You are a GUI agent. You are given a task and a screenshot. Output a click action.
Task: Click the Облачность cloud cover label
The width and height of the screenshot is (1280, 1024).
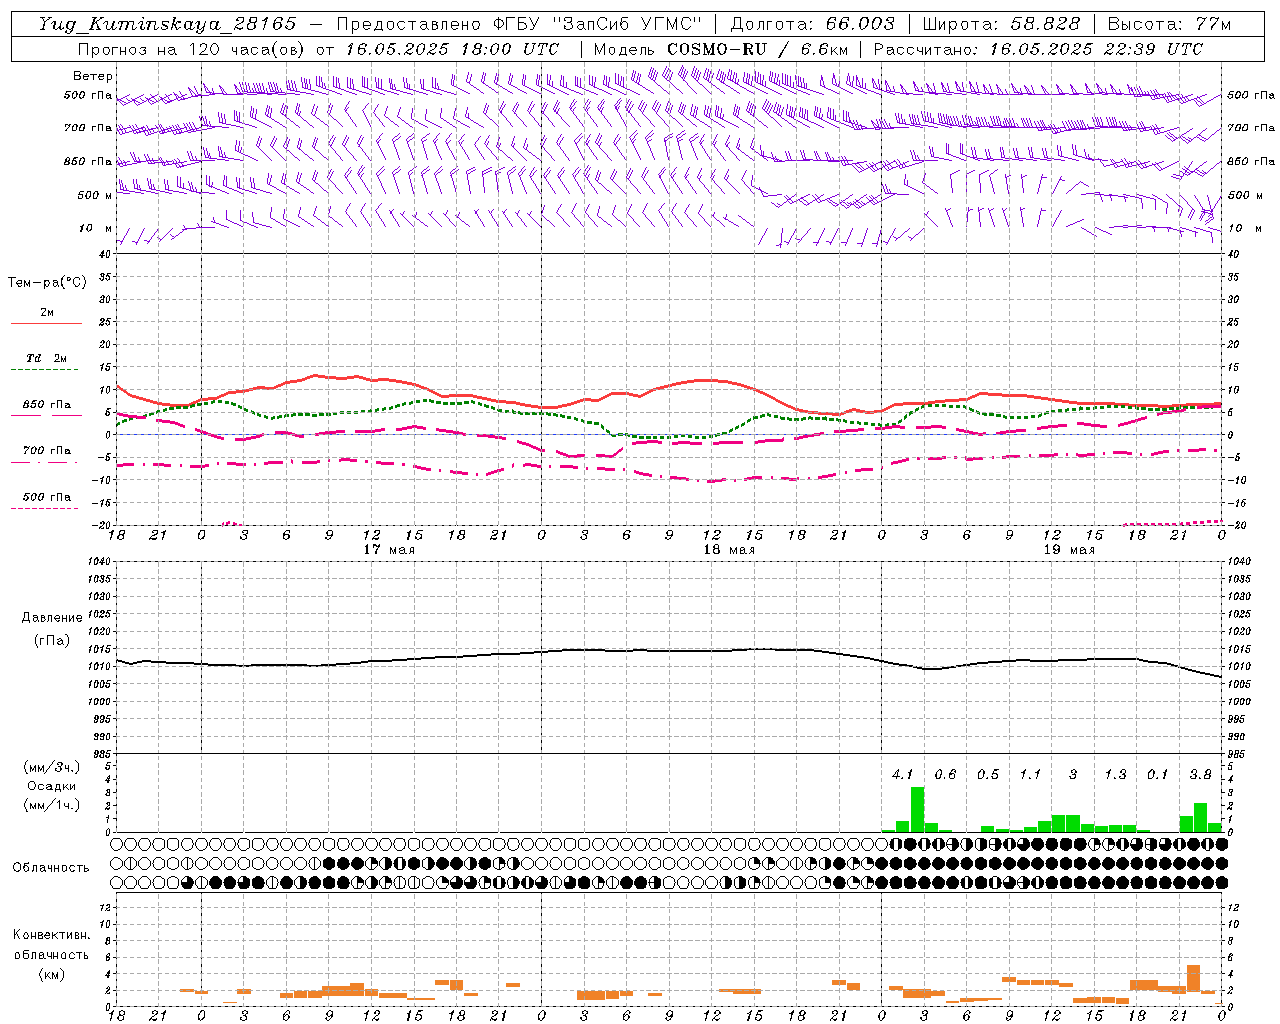tap(51, 868)
